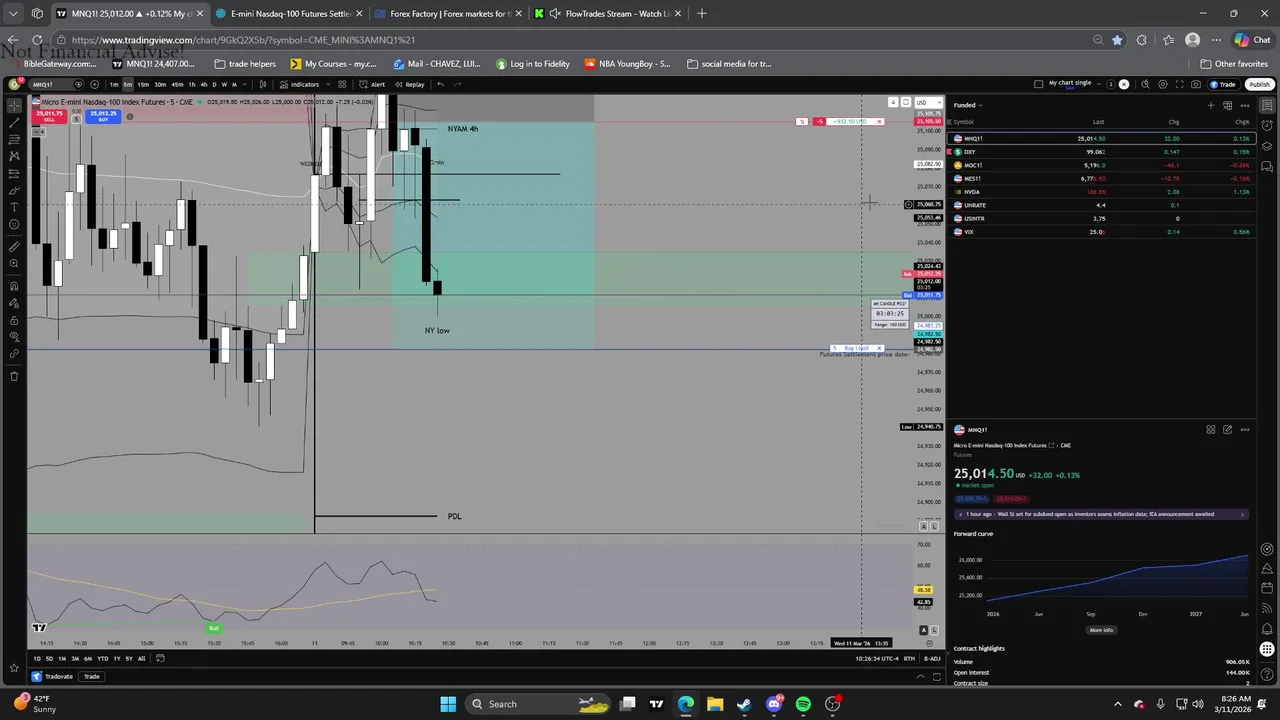Start bar Replay mode
Image resolution: width=1280 pixels, height=720 pixels.
[409, 84]
